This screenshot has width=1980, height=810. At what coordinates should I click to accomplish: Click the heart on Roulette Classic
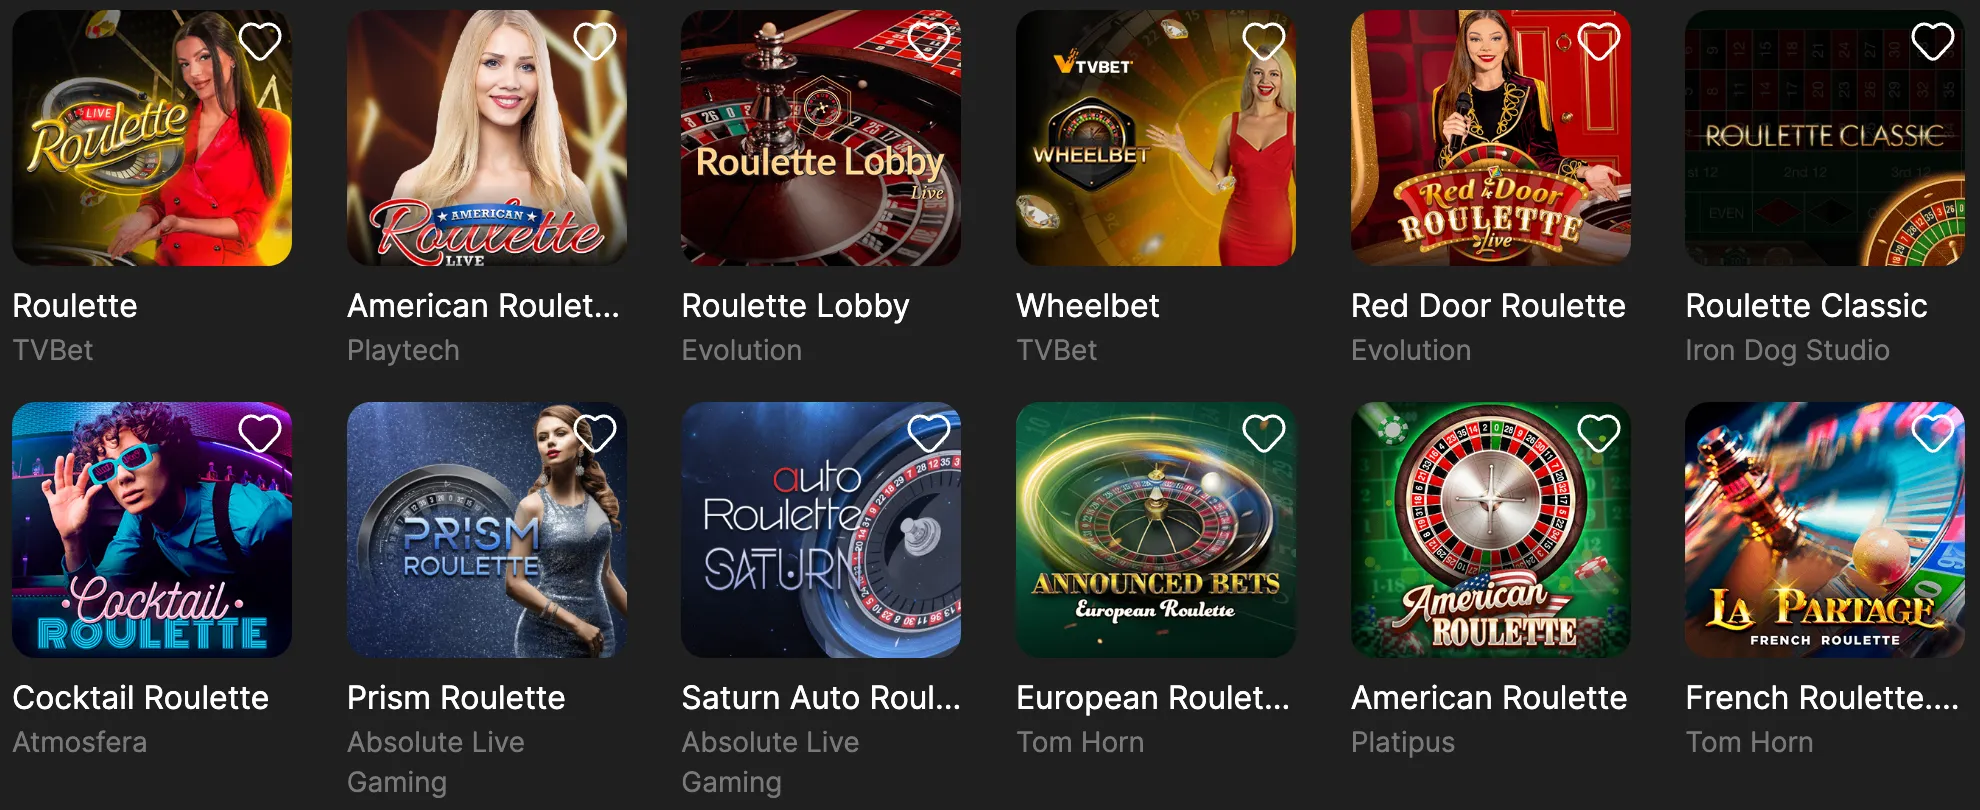click(1931, 41)
